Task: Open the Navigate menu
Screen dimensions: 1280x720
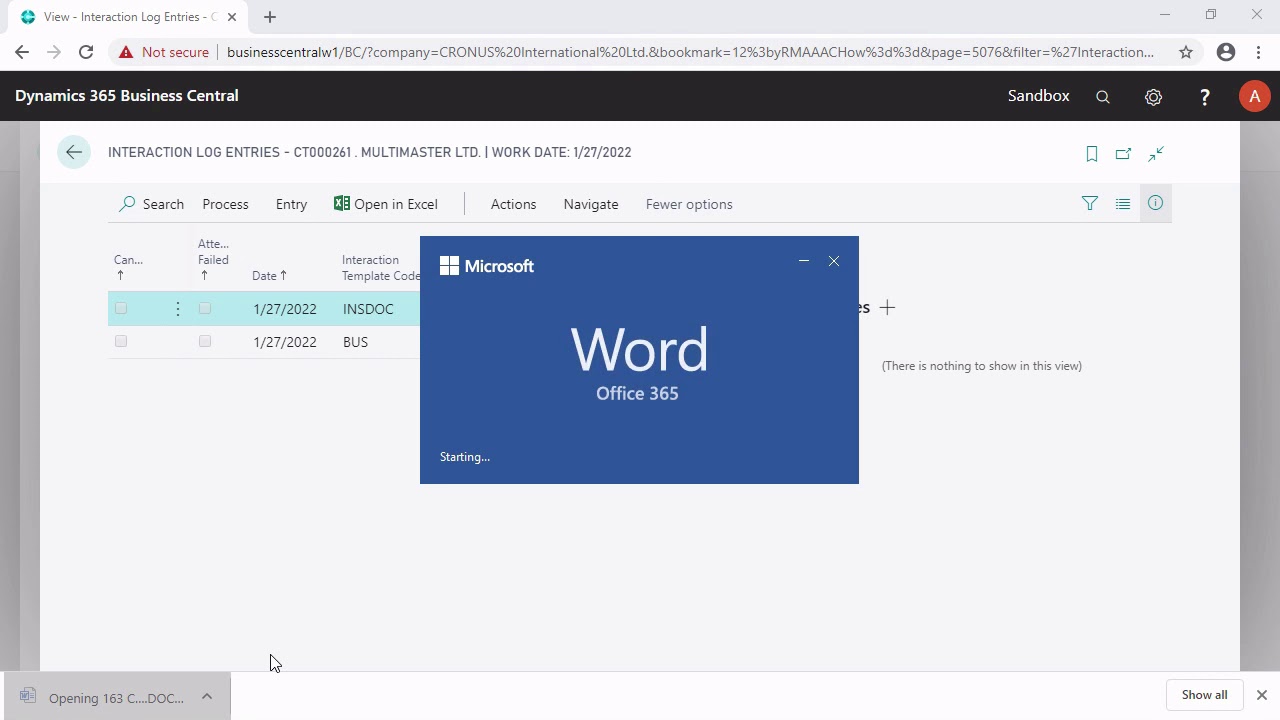Action: pyautogui.click(x=591, y=204)
